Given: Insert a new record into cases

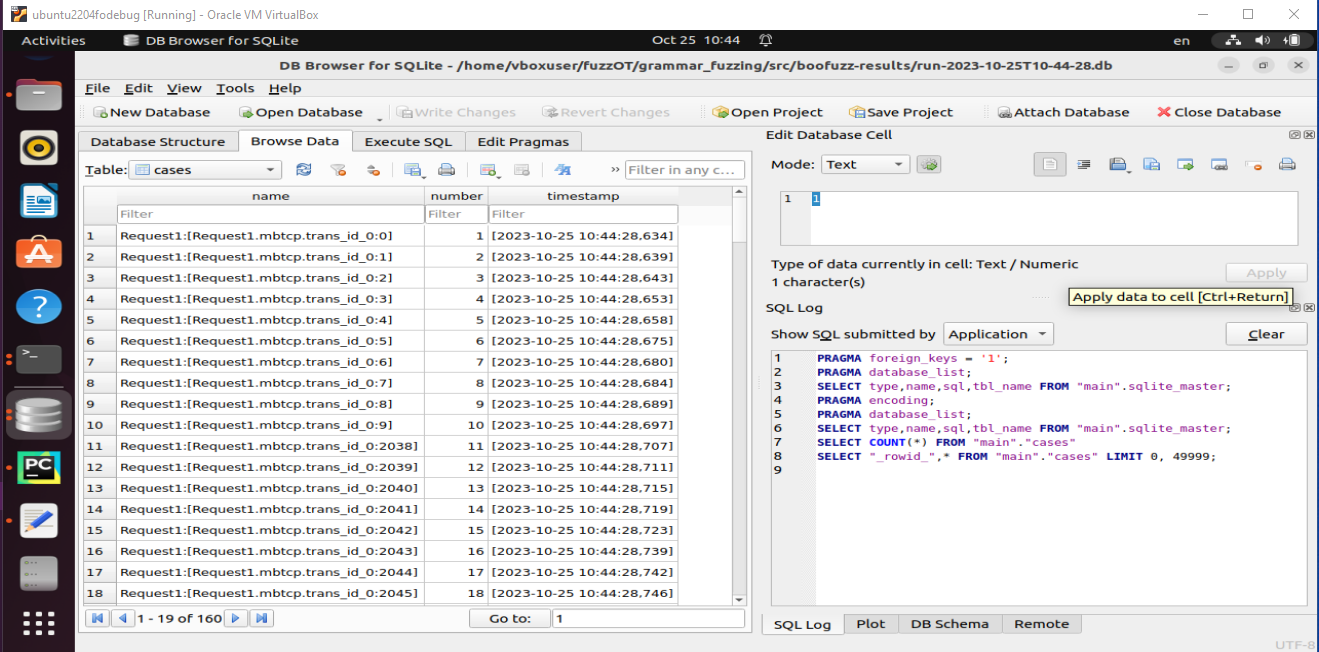Looking at the screenshot, I should (x=487, y=169).
